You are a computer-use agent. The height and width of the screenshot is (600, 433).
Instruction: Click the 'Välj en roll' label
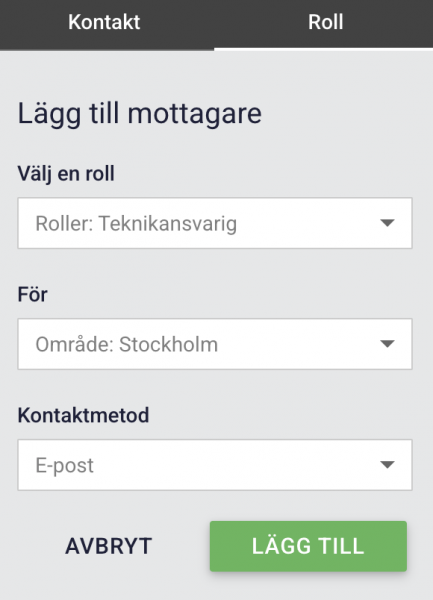[66, 174]
